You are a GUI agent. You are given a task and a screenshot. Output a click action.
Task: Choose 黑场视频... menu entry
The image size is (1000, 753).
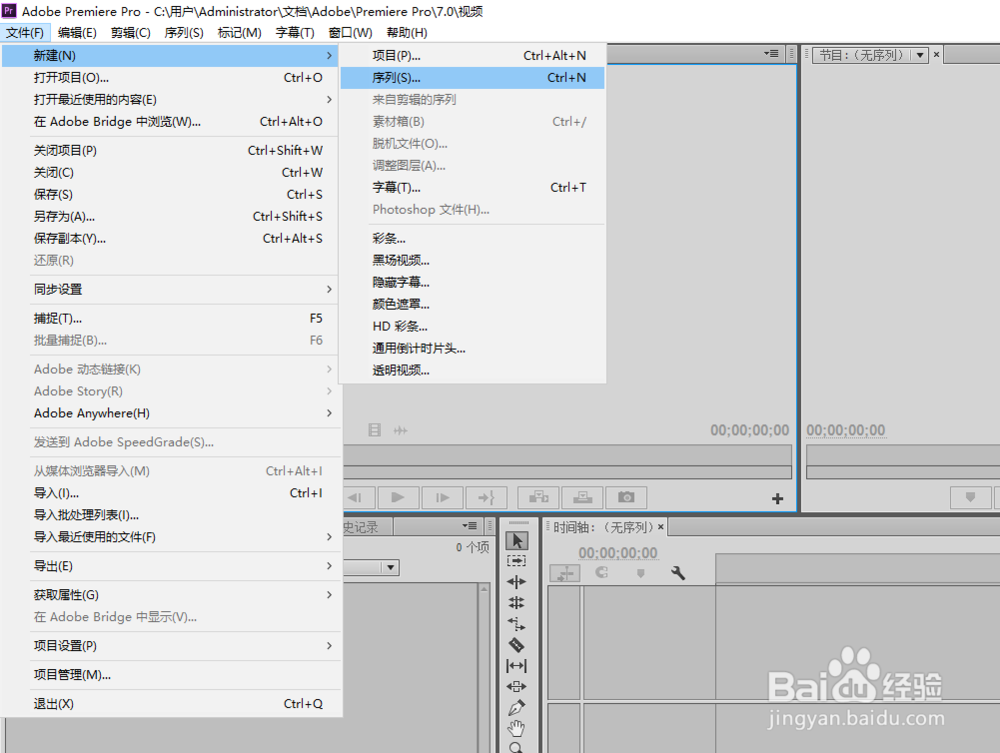[x=473, y=260]
